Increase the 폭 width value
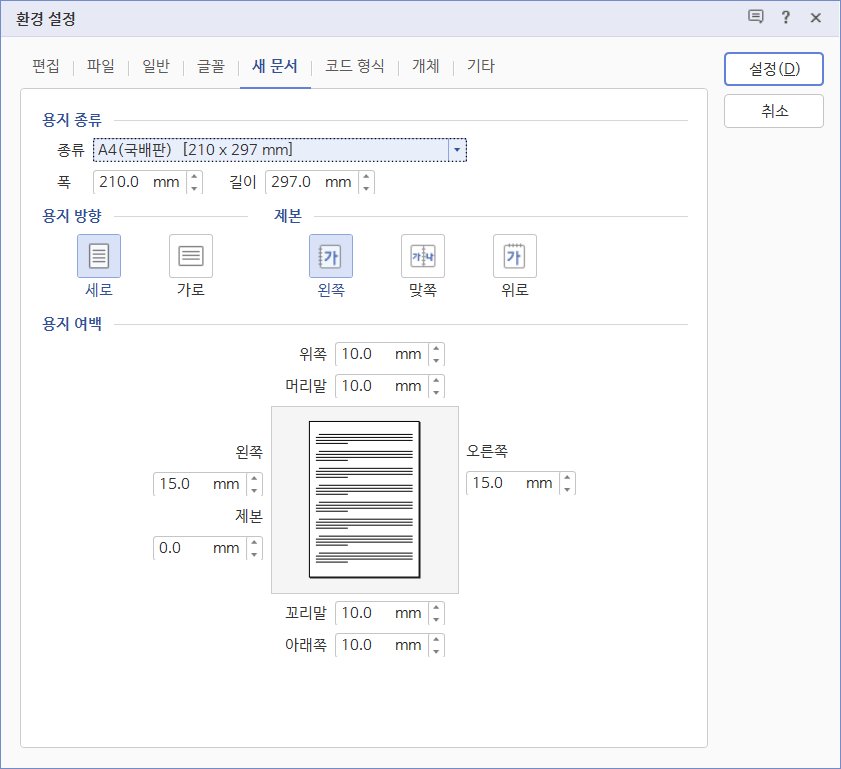The image size is (841, 769). (194, 176)
